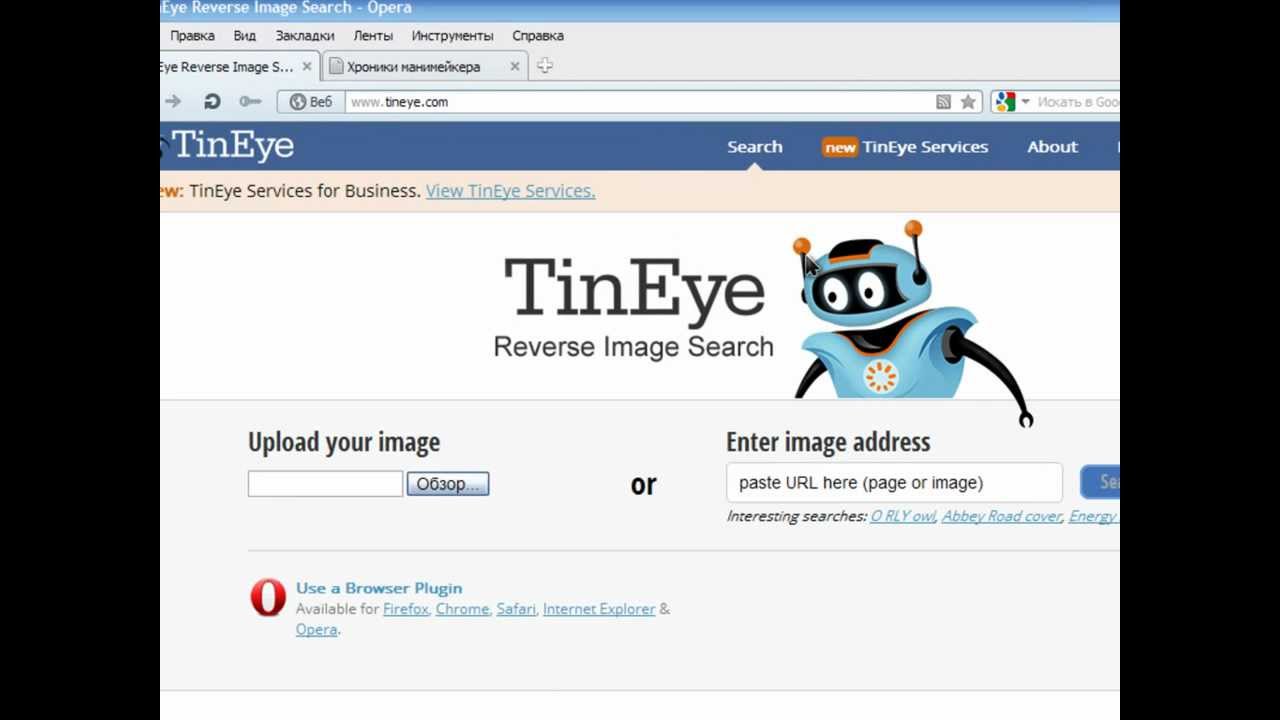Click the large TinEye Reverse Image Search logo
The width and height of the screenshot is (1280, 720).
click(634, 308)
